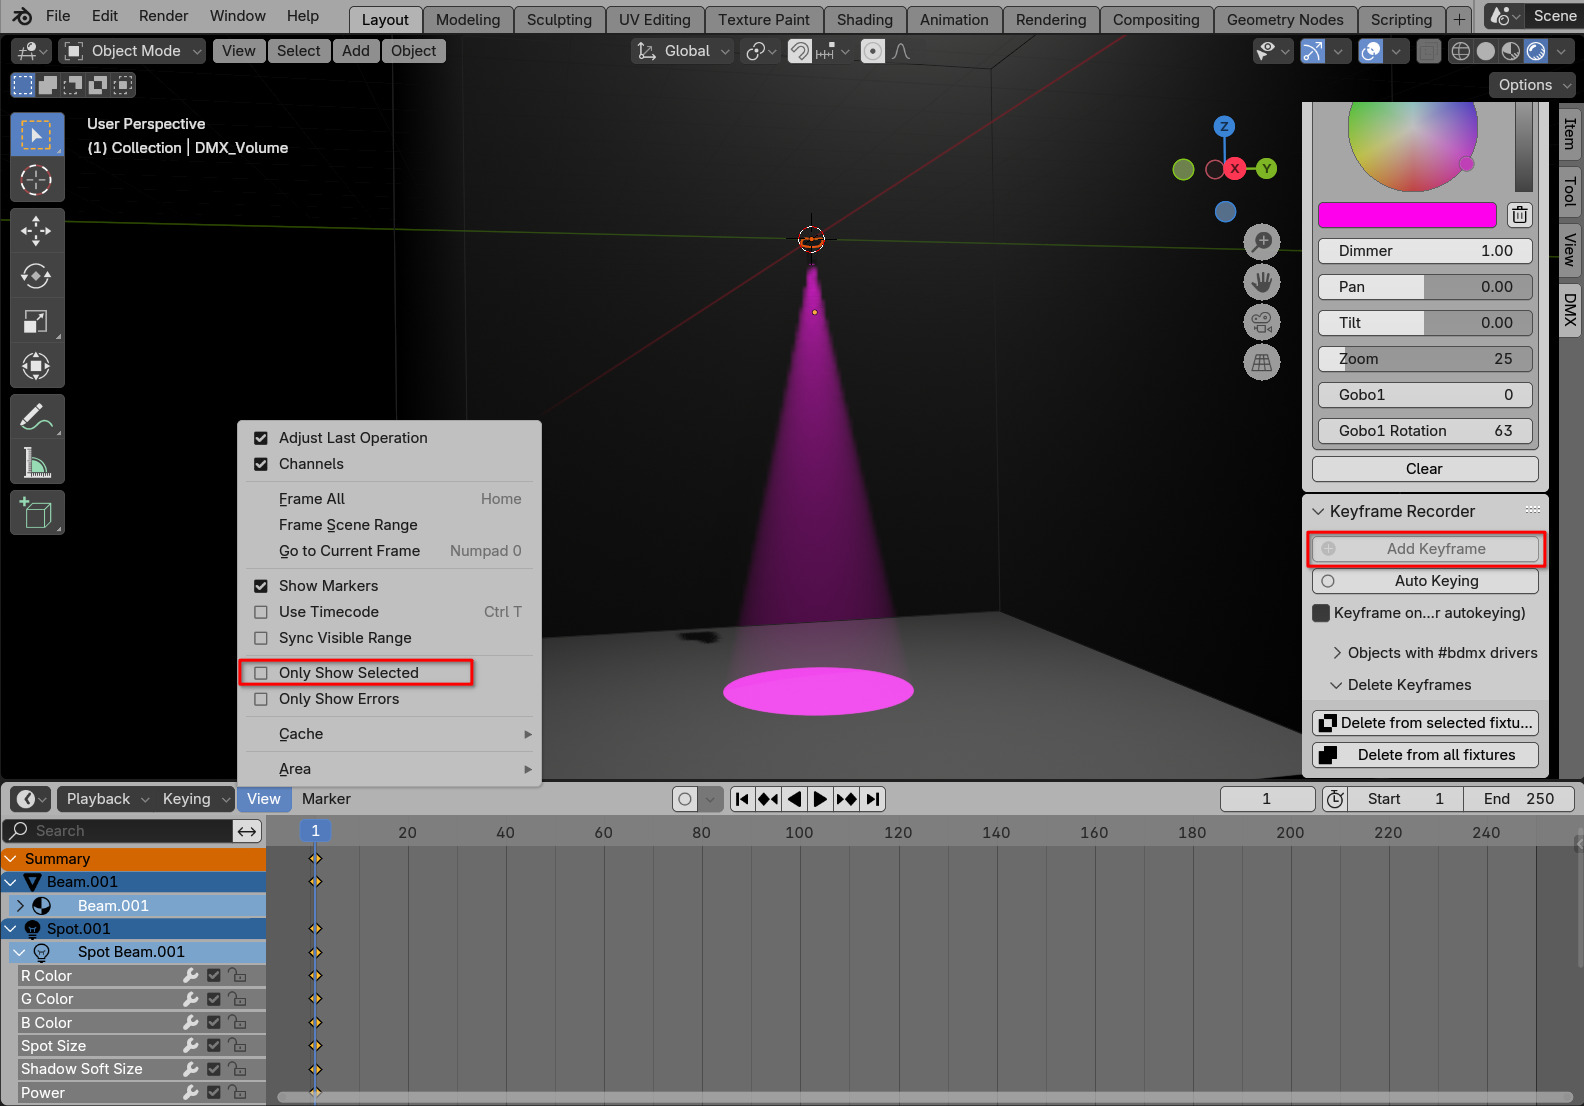Pick the Annotate tool
The height and width of the screenshot is (1106, 1584).
[x=37, y=417]
